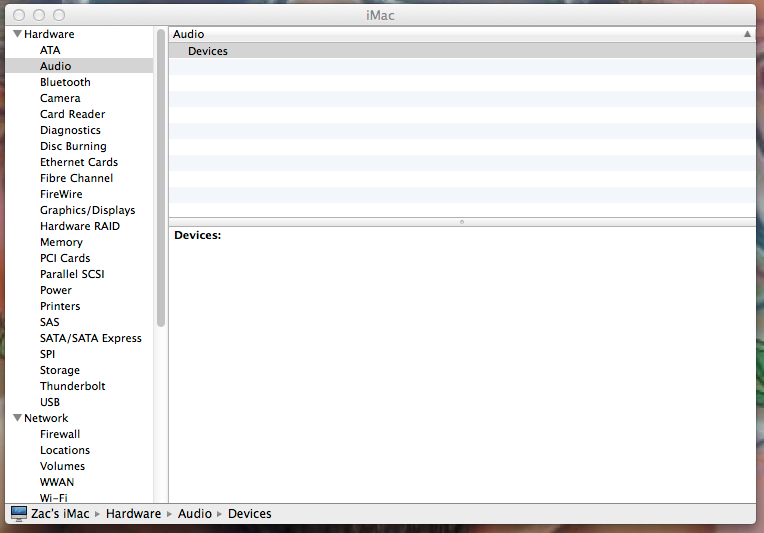This screenshot has height=533, width=764.
Task: Open Disc Burning entry
Action: tap(73, 146)
